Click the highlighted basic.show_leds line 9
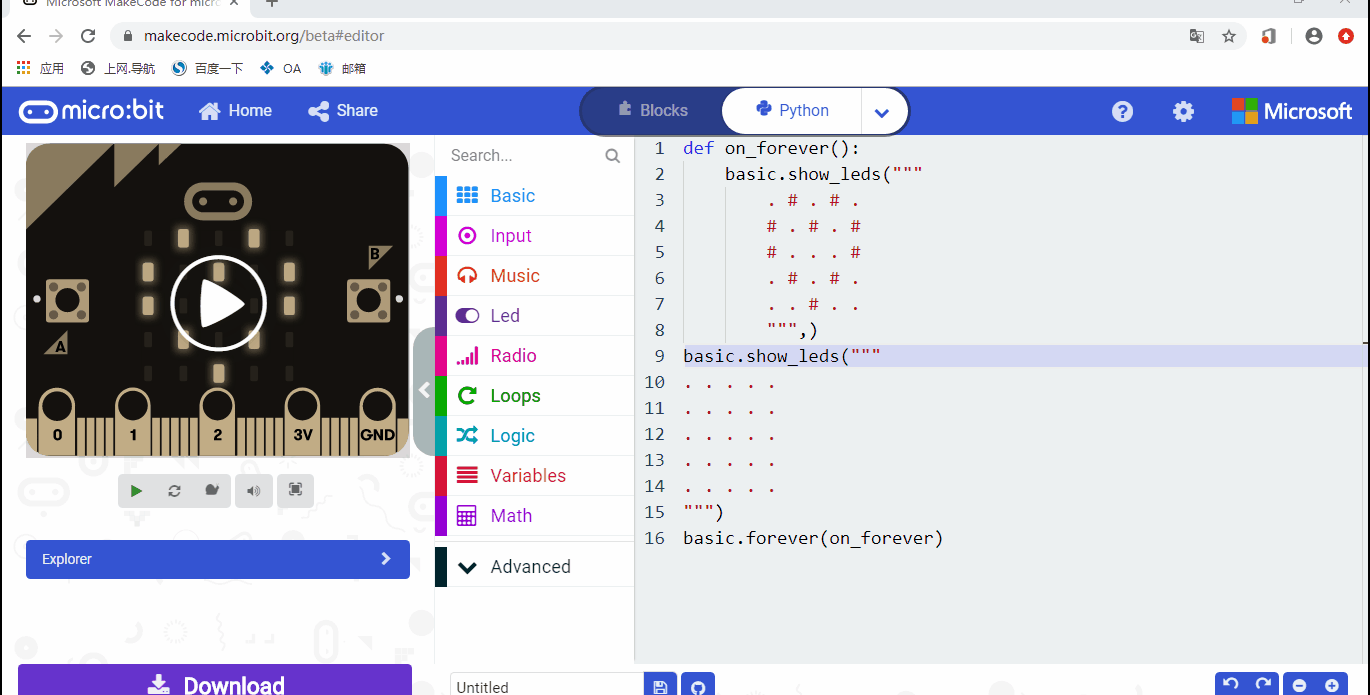Viewport: 1370px width, 695px height. 782,357
